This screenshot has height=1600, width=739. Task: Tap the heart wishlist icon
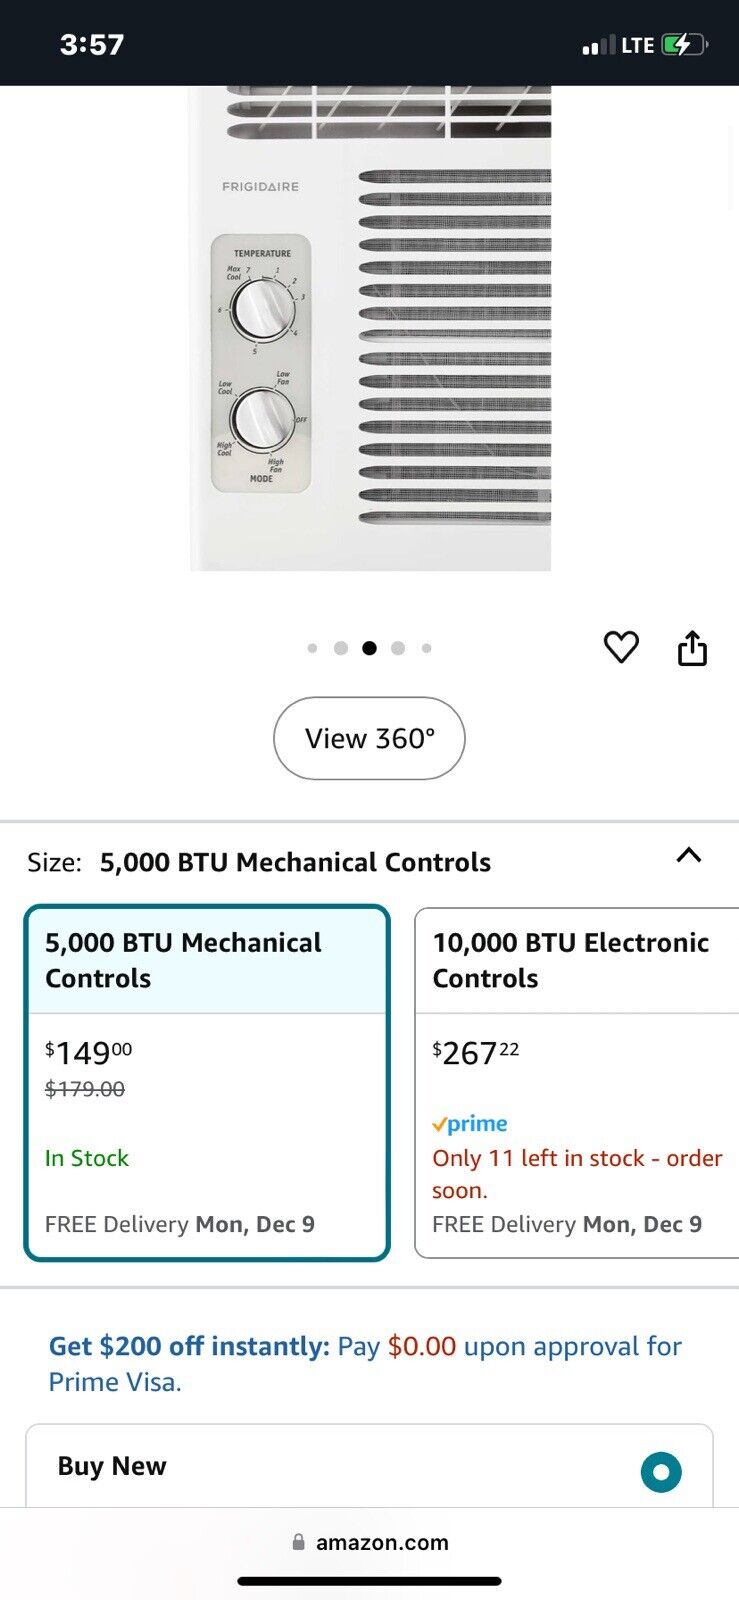(x=621, y=647)
